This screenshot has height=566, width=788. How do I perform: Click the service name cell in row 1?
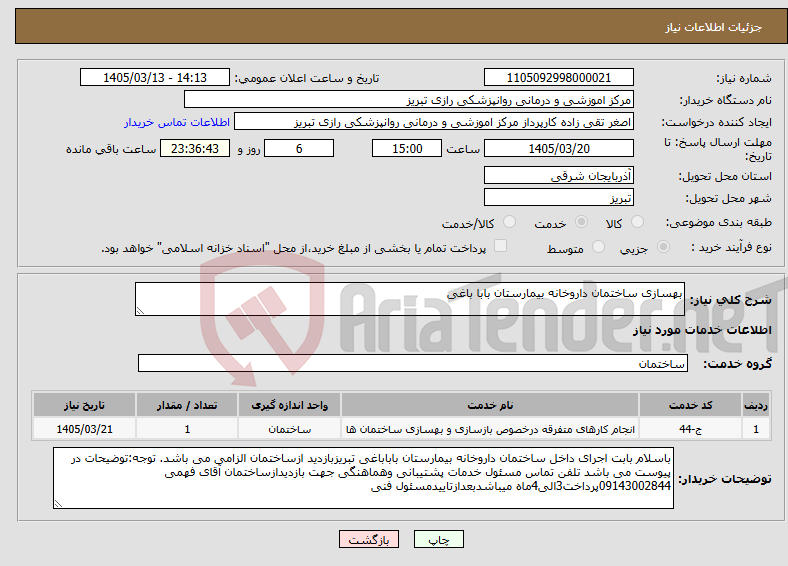(x=490, y=429)
